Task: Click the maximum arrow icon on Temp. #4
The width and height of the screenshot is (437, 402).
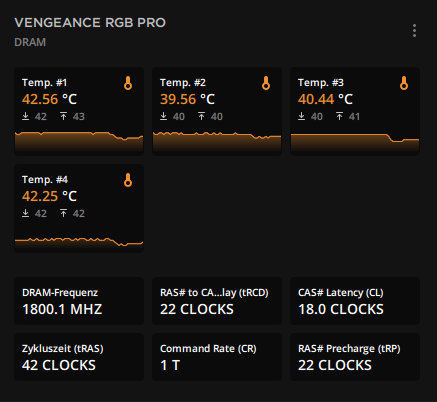Action: click(x=63, y=213)
